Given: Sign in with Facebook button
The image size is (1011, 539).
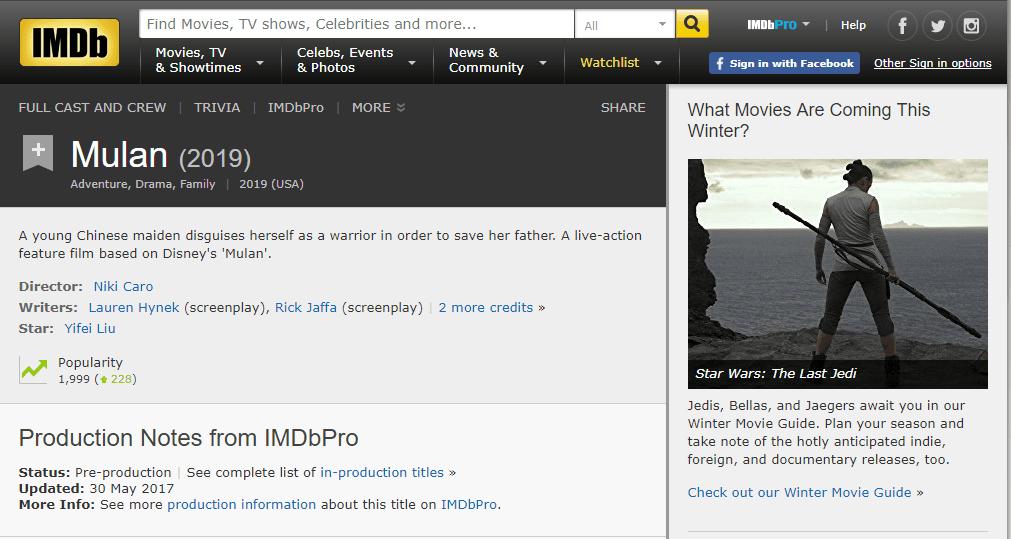Looking at the screenshot, I should click(x=784, y=63).
